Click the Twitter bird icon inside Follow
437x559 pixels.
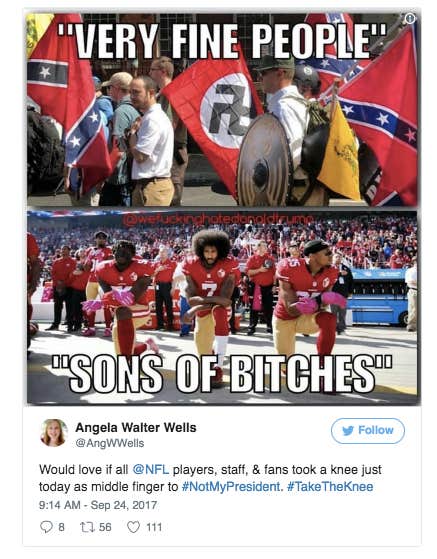(x=348, y=431)
